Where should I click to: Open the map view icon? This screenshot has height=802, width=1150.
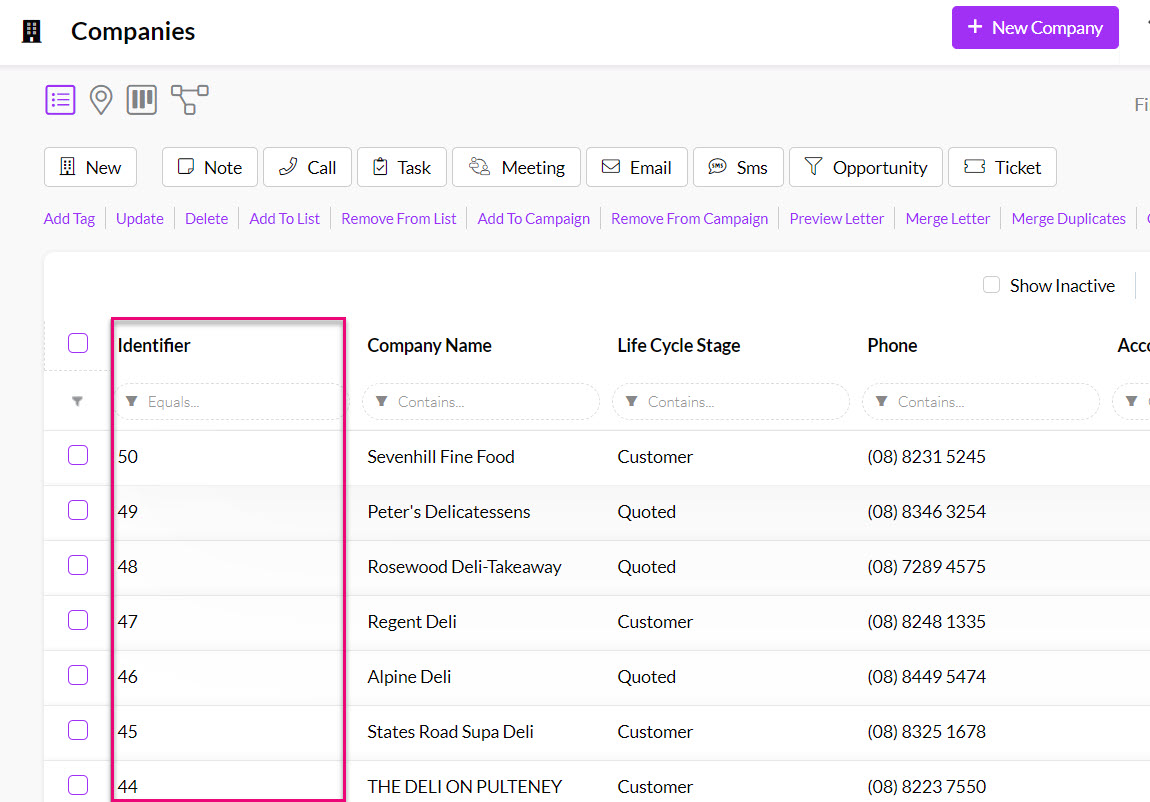pos(101,100)
